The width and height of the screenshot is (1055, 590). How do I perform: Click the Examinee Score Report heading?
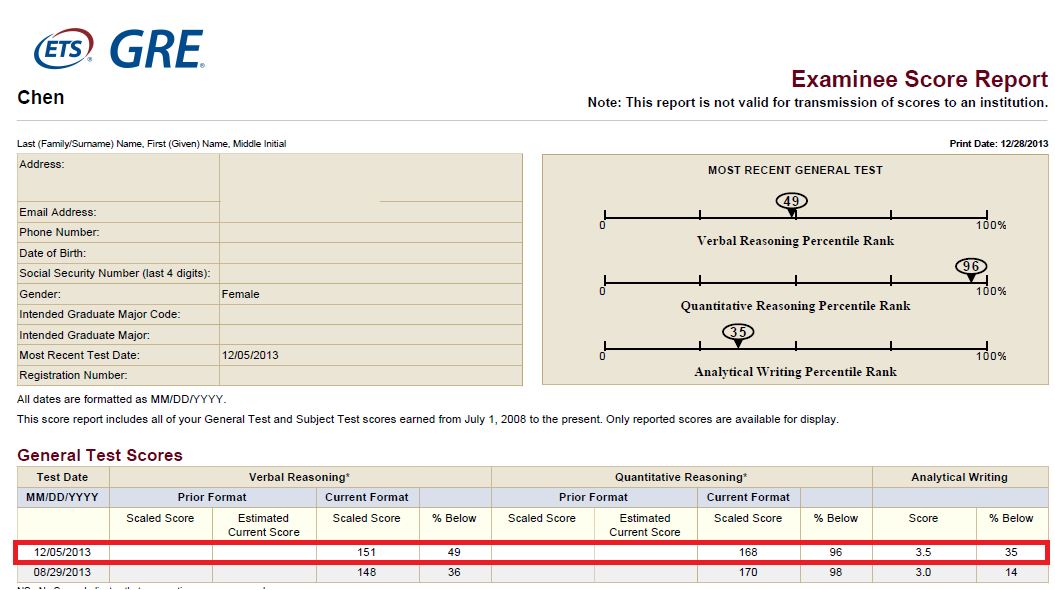point(919,79)
